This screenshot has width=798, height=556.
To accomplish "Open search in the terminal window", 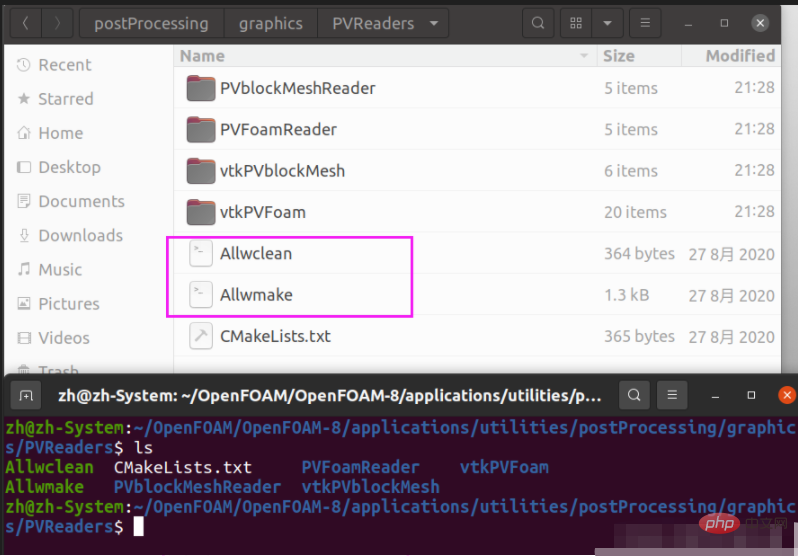I will tap(634, 395).
